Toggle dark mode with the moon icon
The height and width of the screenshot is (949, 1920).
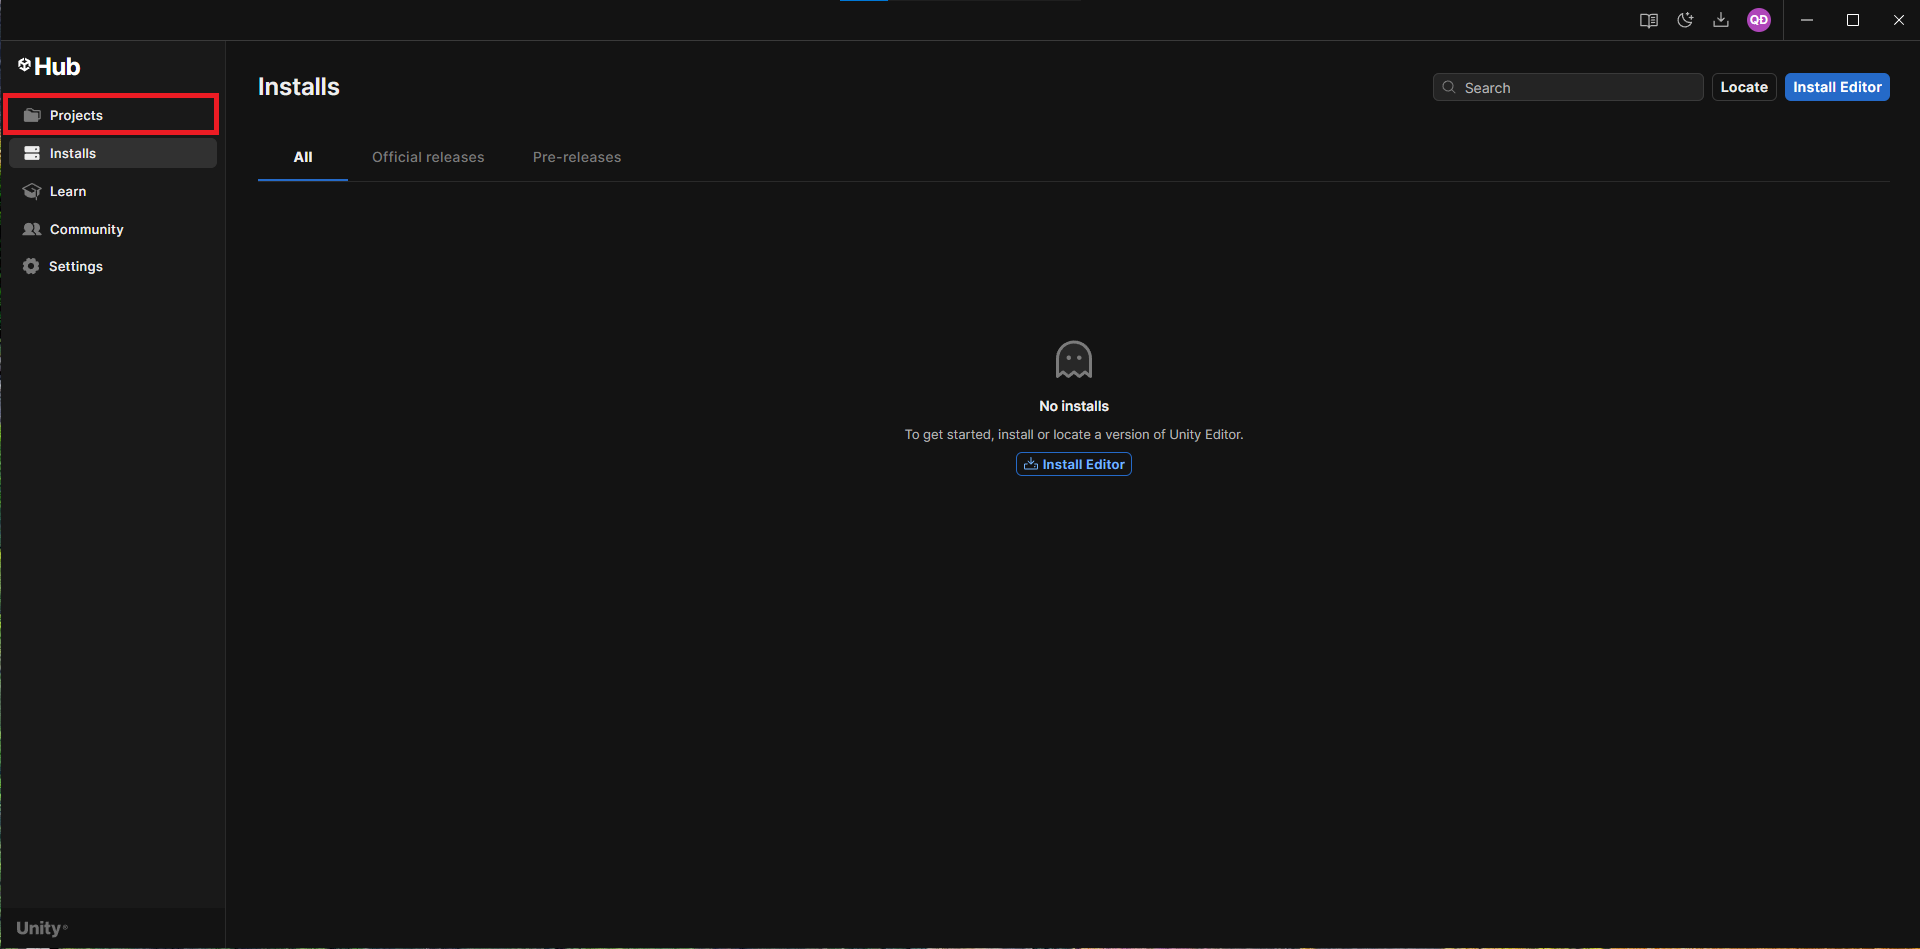[1685, 20]
